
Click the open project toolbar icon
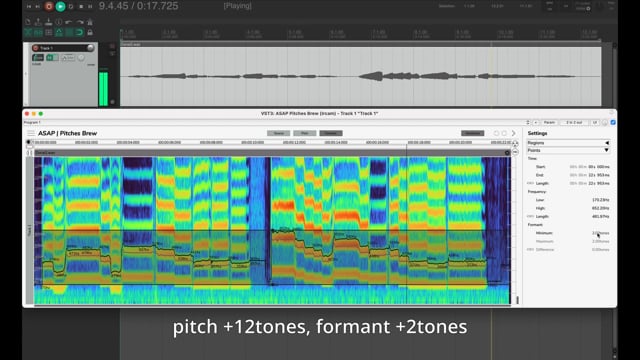38,22
